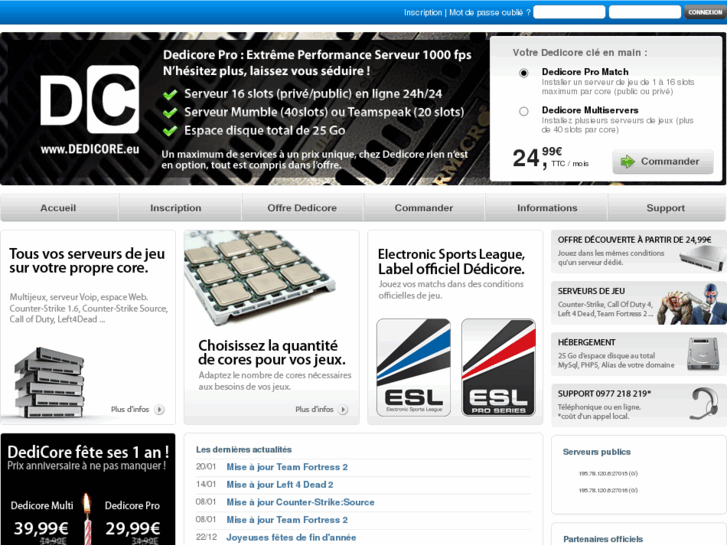Click the birthday candle icon
The image size is (727, 545).
pyautogui.click(x=87, y=519)
